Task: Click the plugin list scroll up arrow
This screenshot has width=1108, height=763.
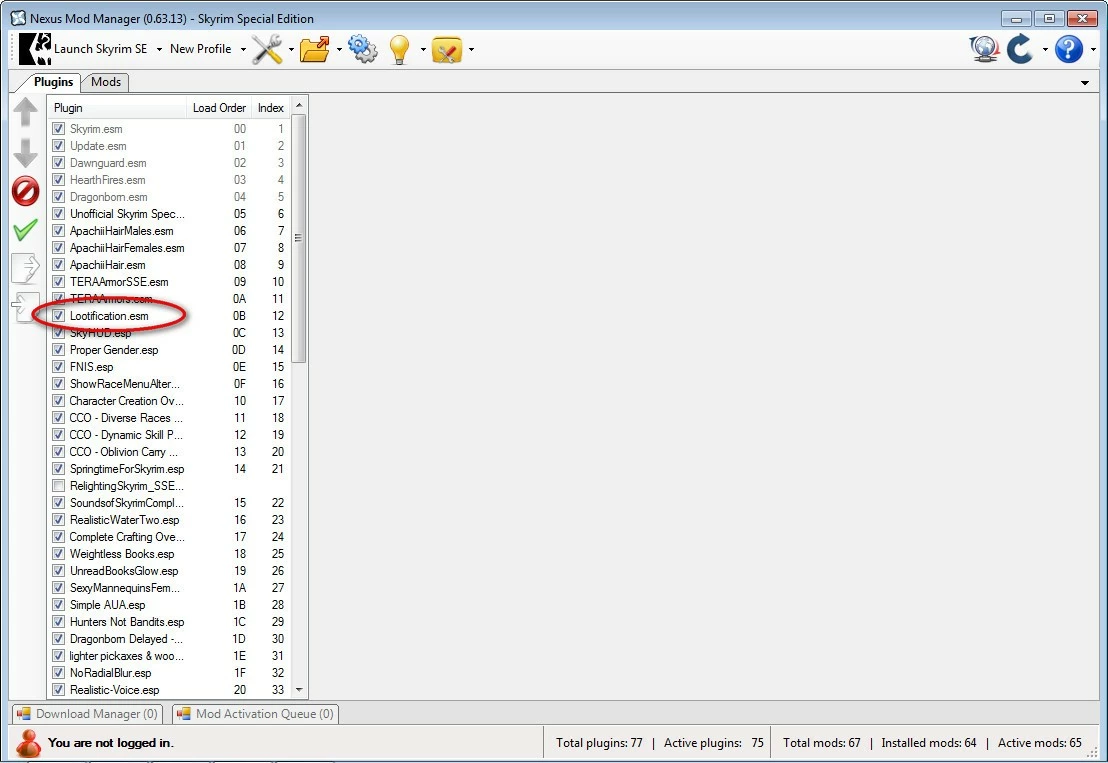Action: click(299, 105)
